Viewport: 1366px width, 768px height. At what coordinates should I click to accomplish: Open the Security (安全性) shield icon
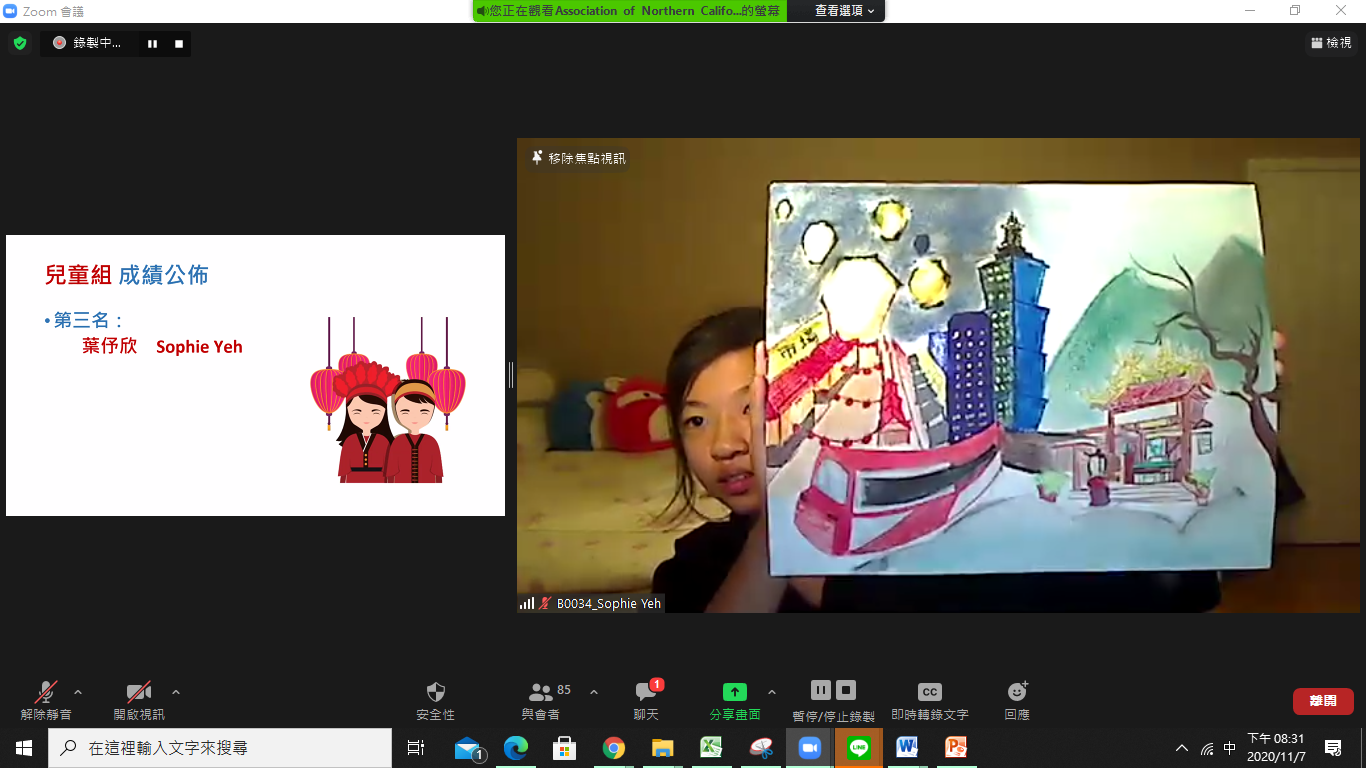[x=435, y=692]
